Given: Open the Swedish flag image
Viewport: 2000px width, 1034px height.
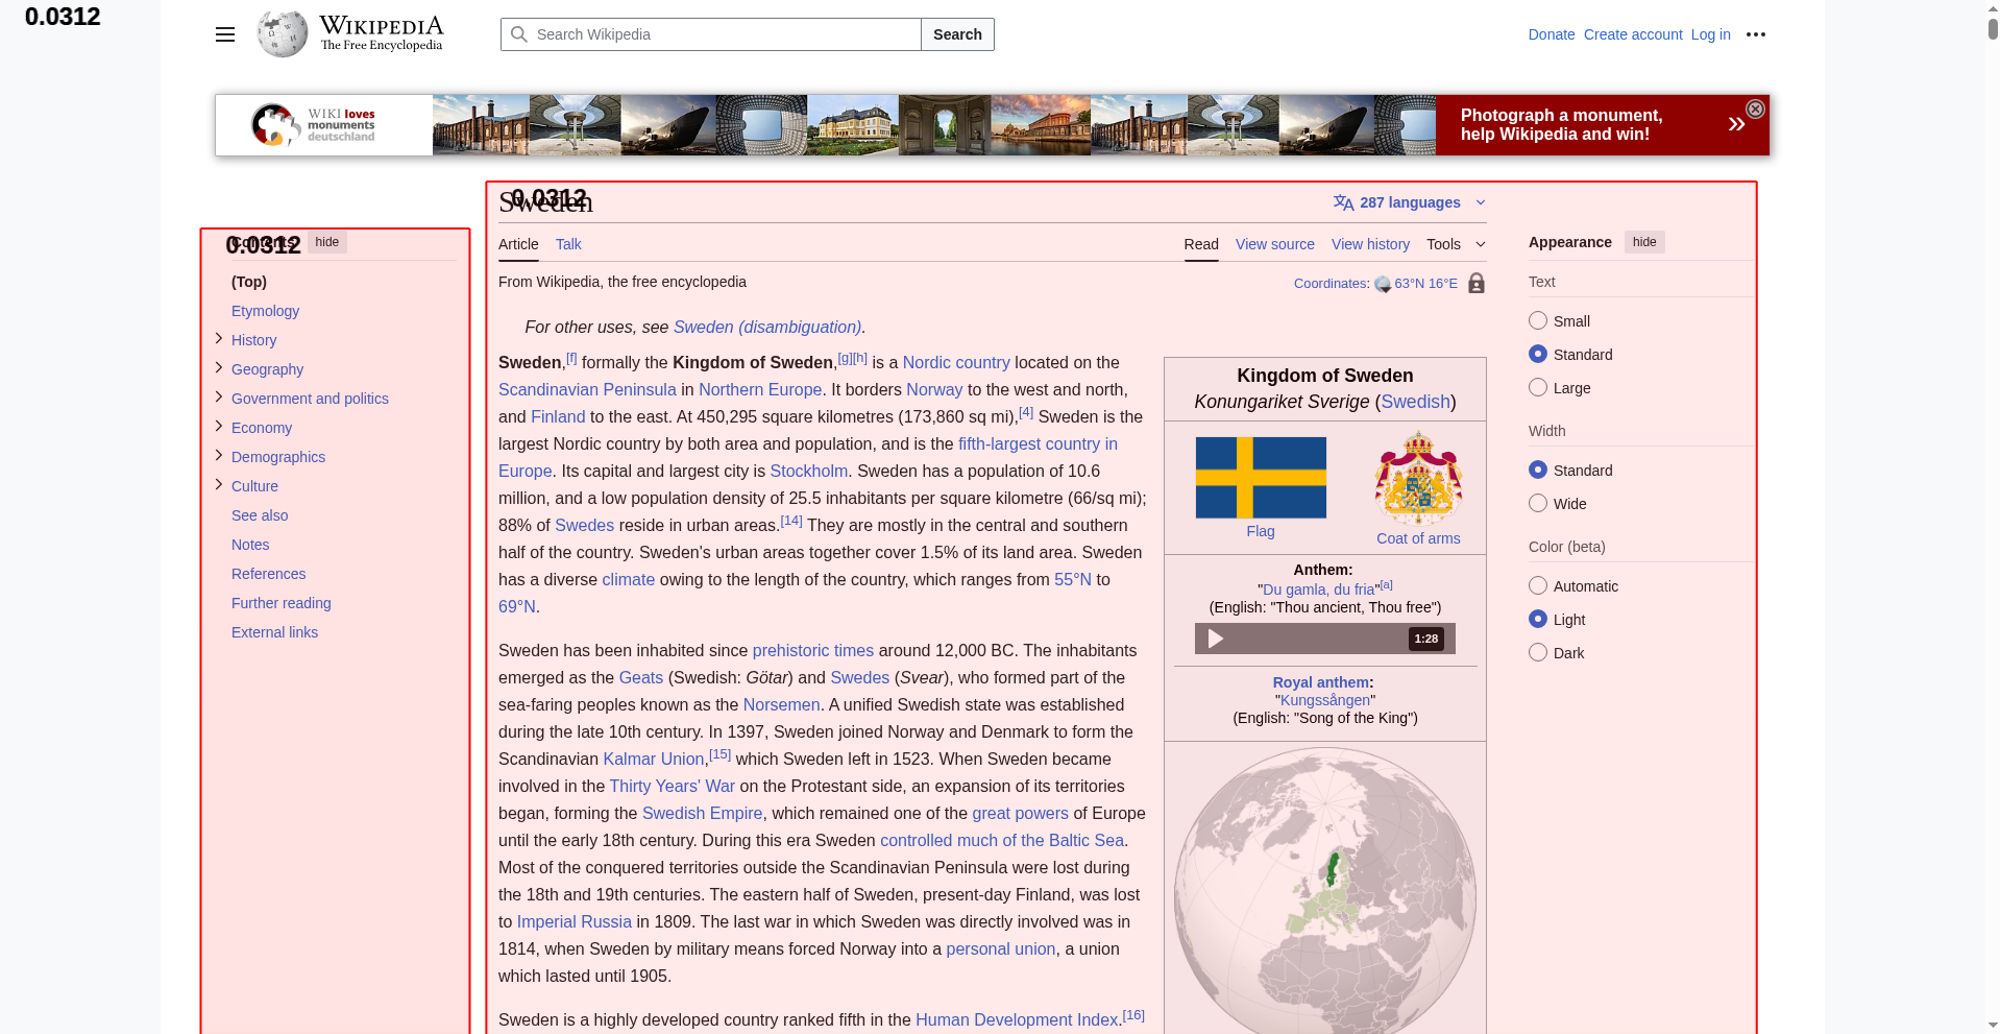Looking at the screenshot, I should (1261, 477).
